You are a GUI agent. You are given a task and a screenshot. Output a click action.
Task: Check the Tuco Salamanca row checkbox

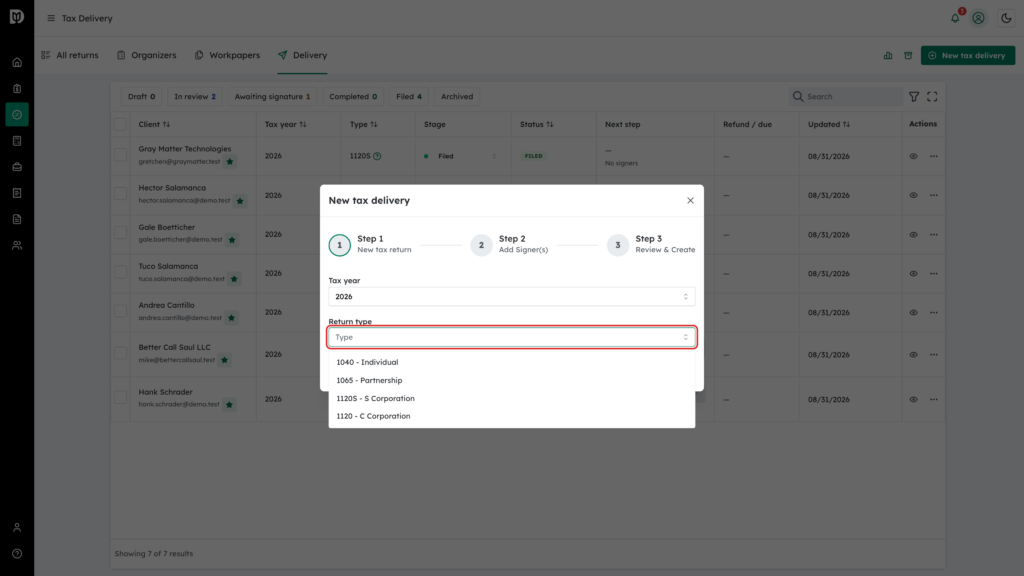point(120,272)
